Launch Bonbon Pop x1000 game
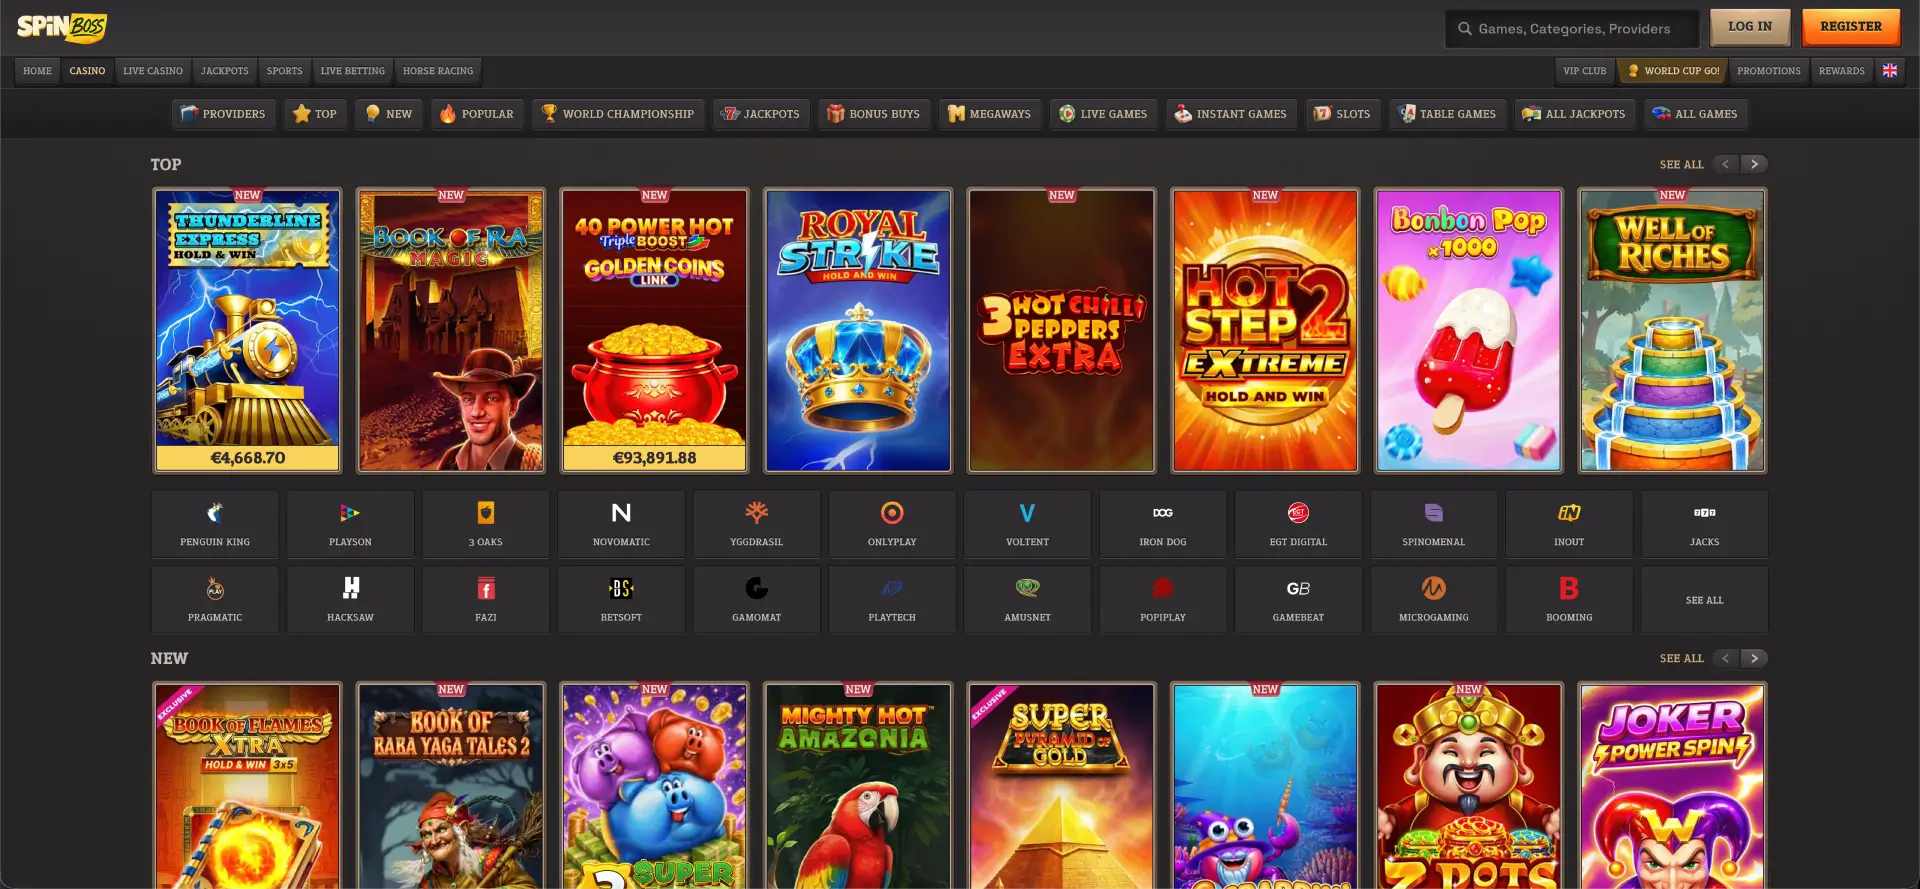1920x889 pixels. coord(1468,330)
